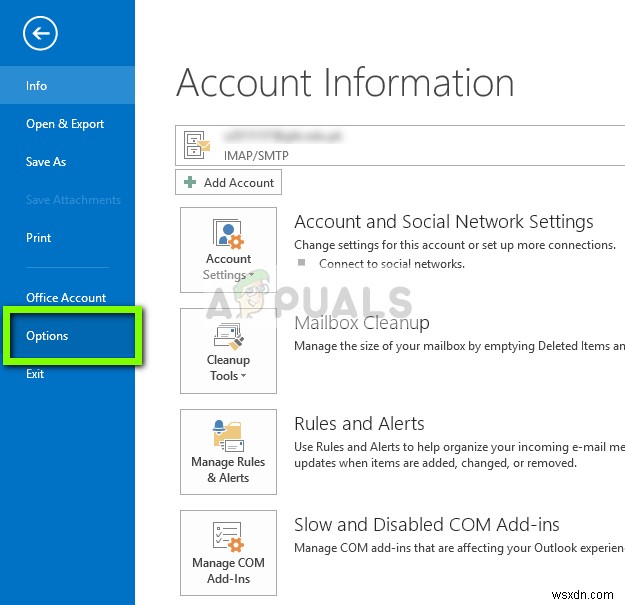Click the greyed-out Save Attachments item

coord(73,200)
